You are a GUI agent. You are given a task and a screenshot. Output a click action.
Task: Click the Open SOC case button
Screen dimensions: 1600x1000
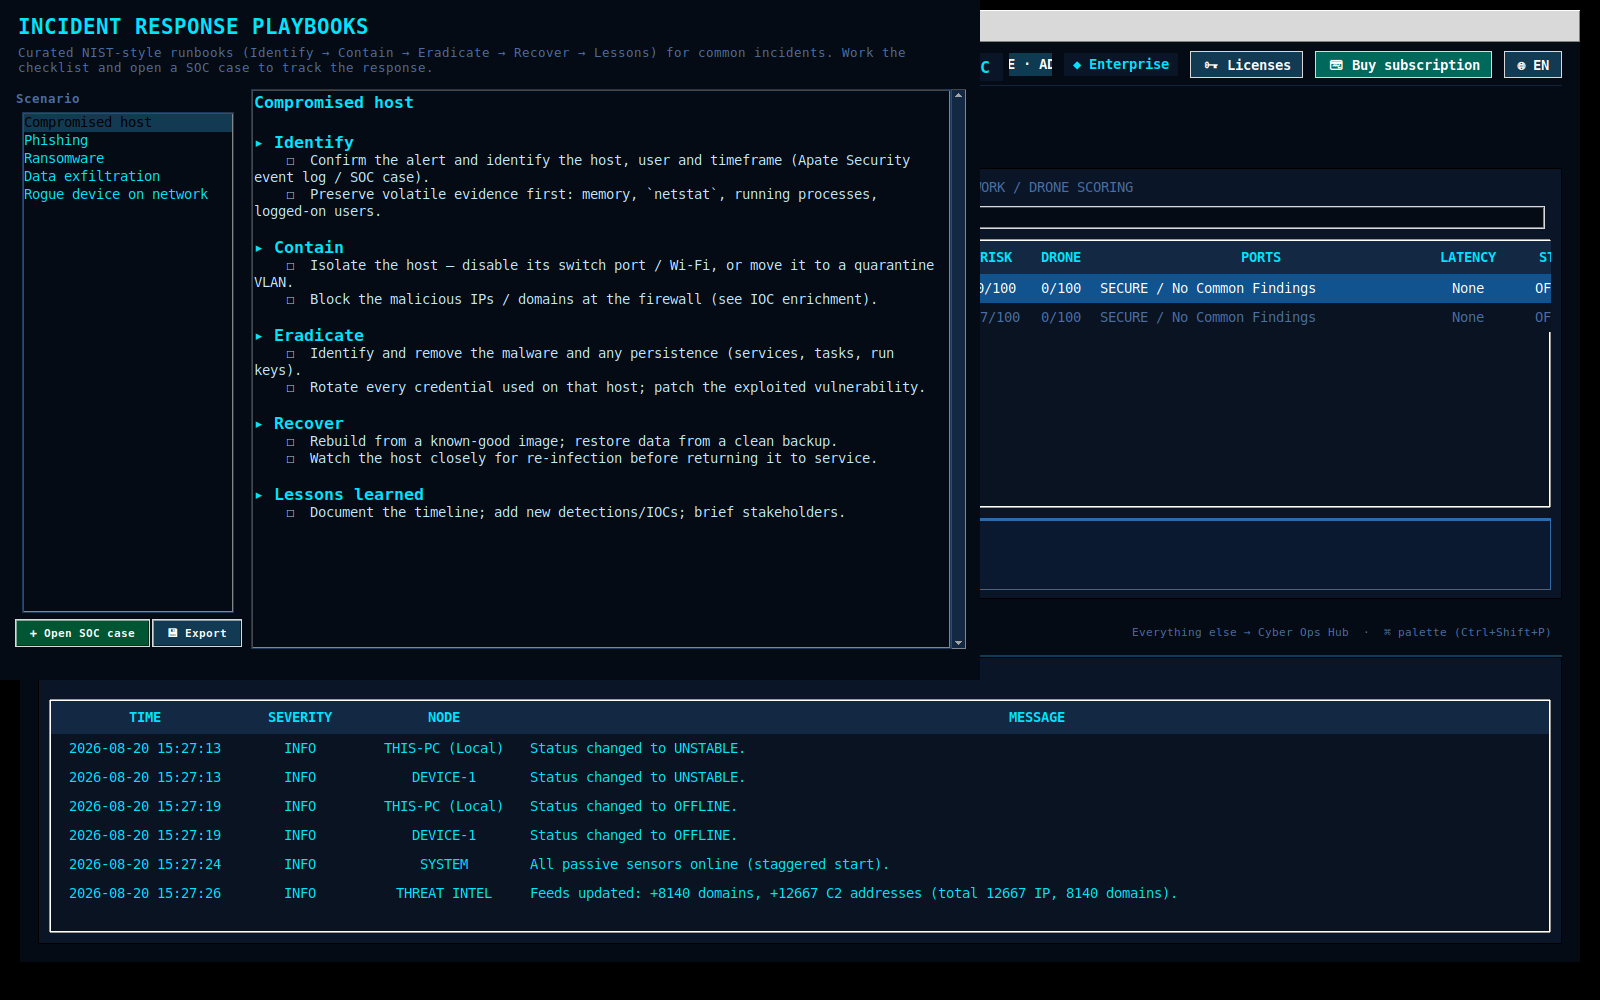tap(83, 633)
